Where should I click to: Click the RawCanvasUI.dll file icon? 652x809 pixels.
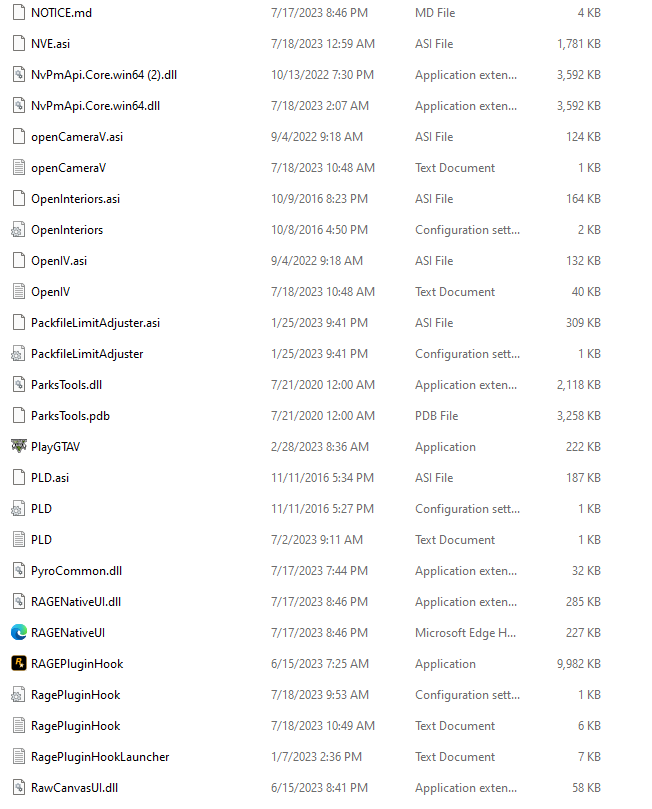click(19, 787)
